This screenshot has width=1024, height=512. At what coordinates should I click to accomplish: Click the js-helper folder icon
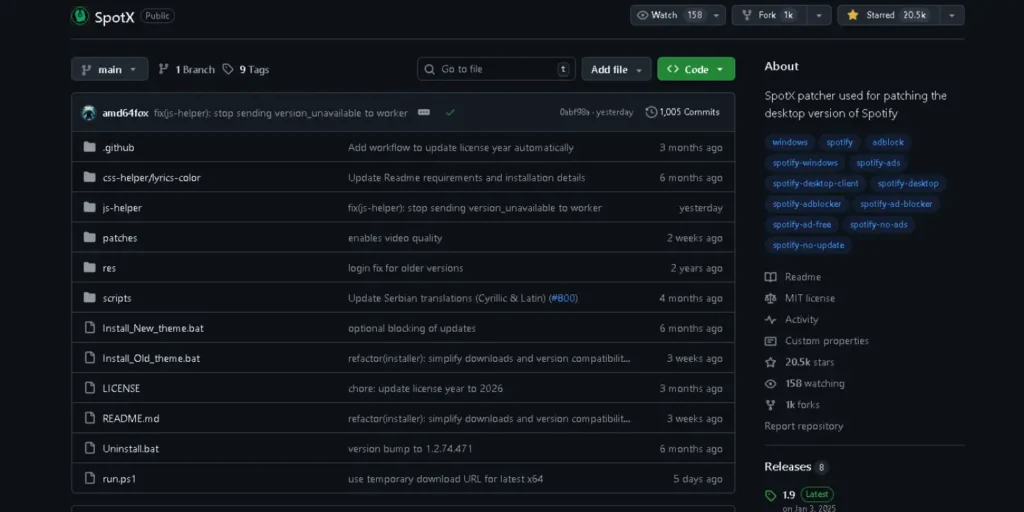point(89,207)
